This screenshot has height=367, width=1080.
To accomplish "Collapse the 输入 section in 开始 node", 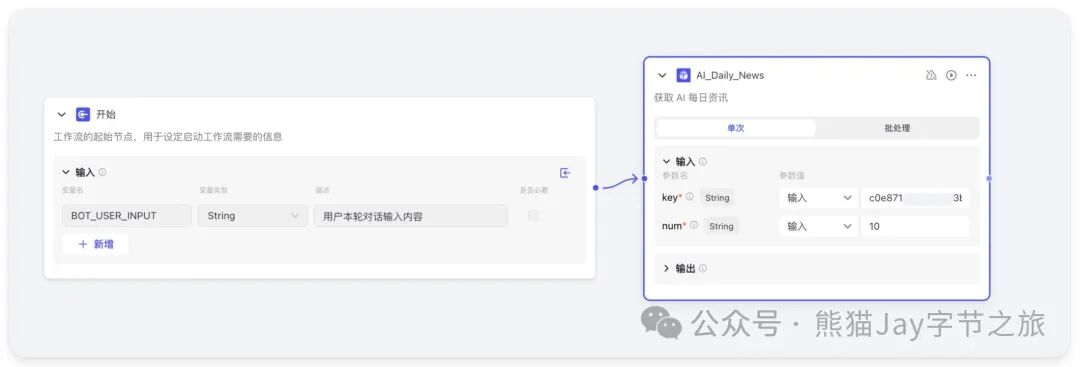I will pos(66,172).
